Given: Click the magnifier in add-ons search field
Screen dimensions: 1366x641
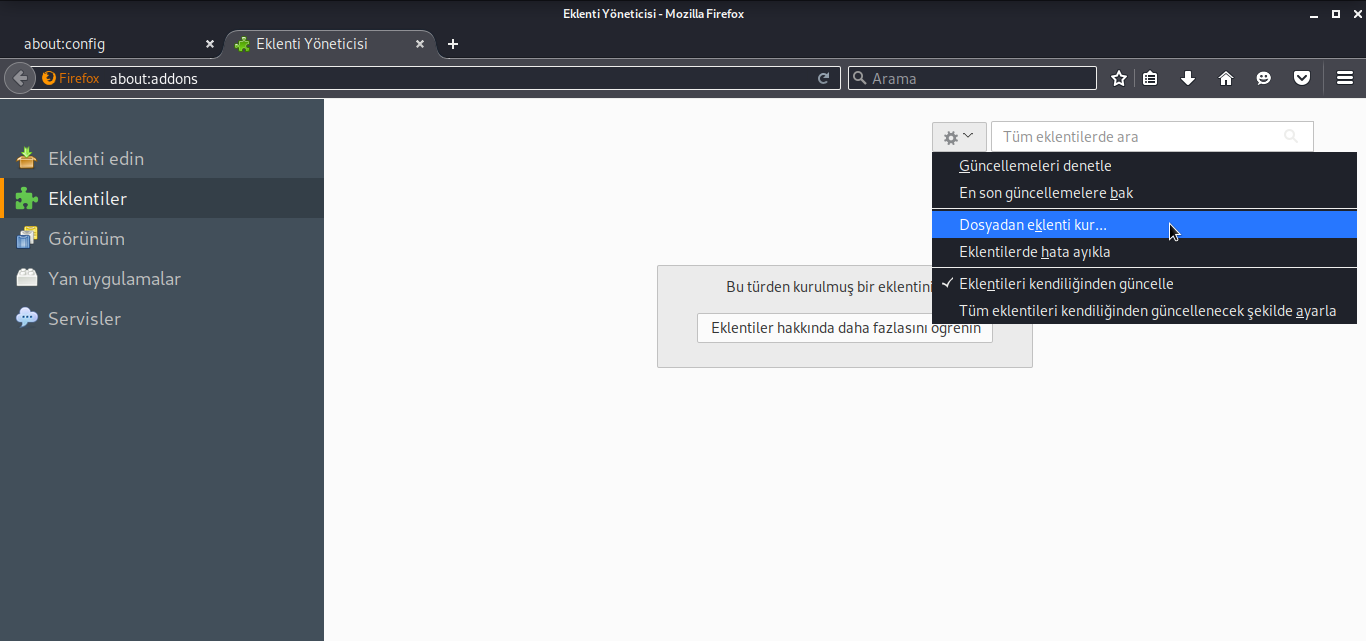Looking at the screenshot, I should (x=1291, y=137).
